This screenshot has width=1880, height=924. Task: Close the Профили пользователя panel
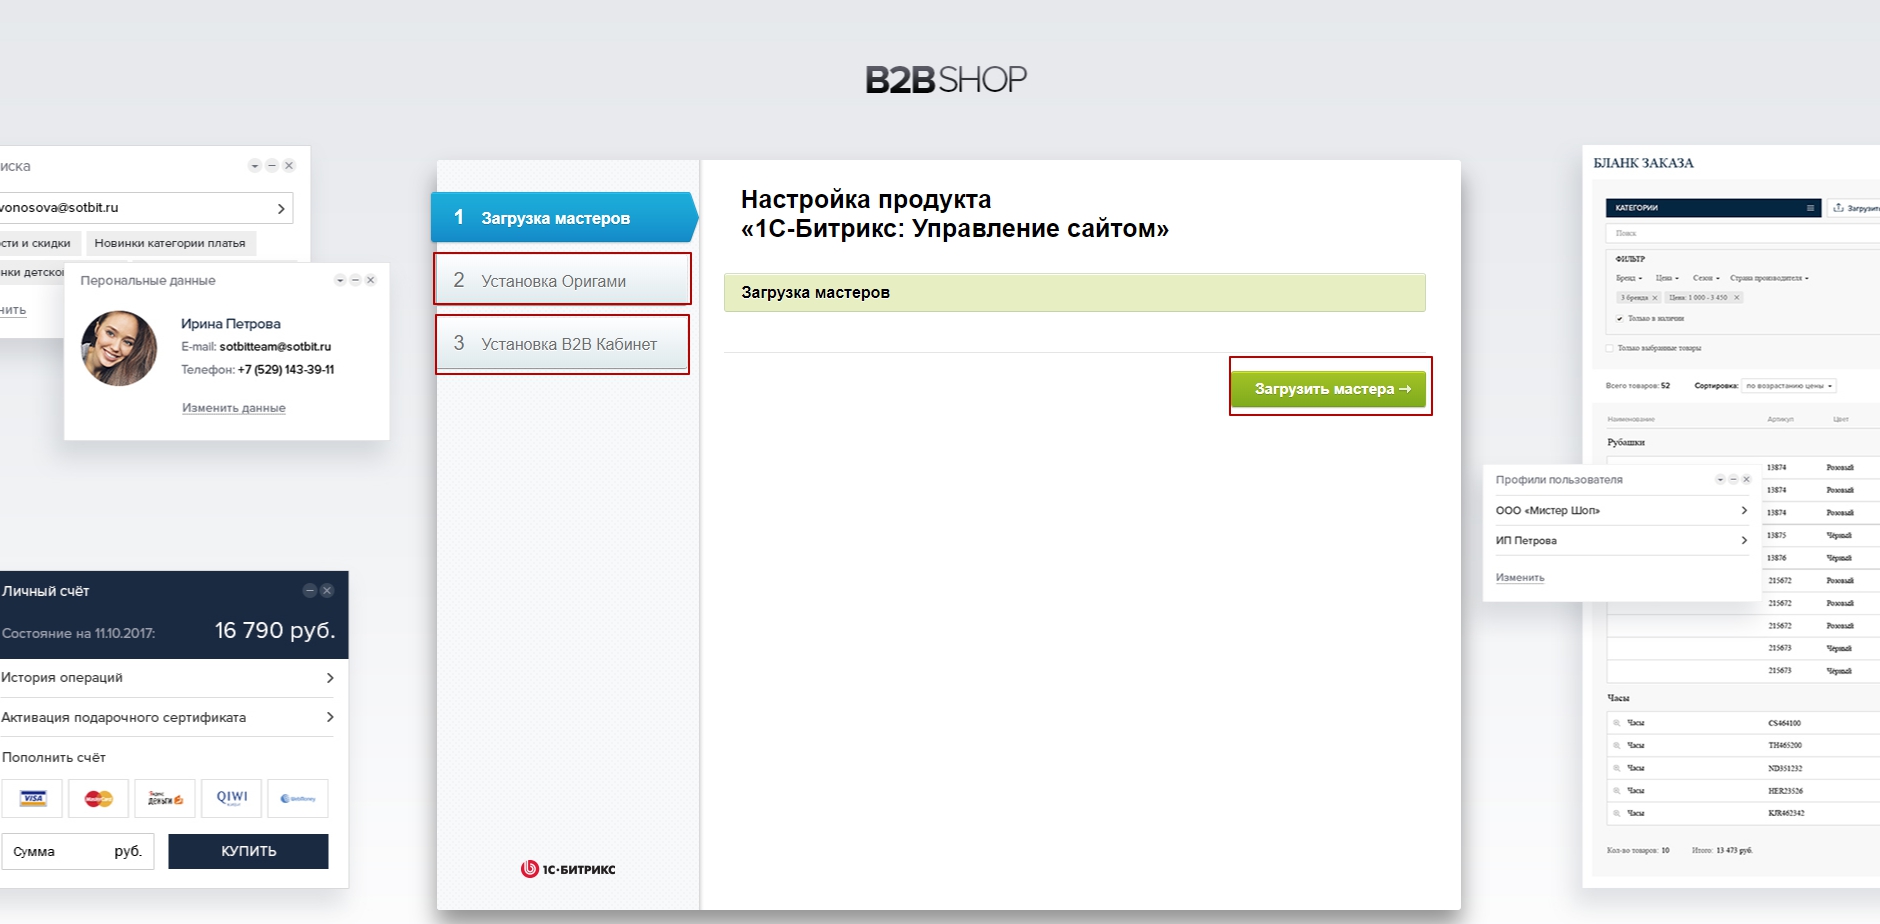coord(1746,480)
